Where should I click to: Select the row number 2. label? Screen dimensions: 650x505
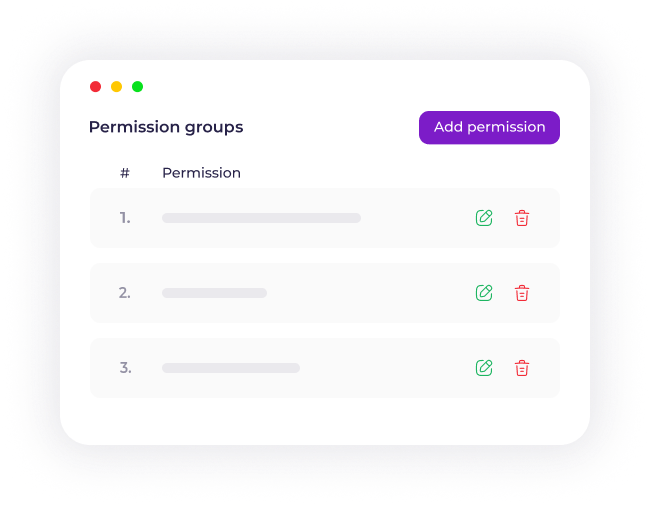point(125,293)
